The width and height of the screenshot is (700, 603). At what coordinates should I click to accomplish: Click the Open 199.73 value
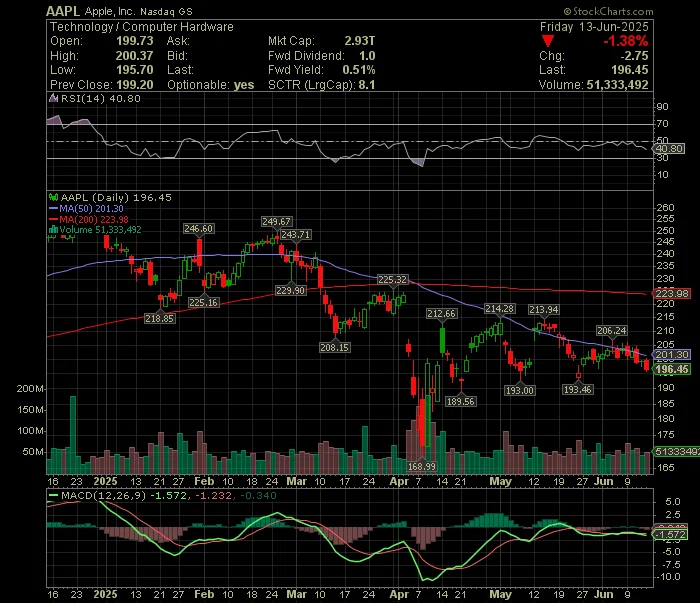coord(134,41)
